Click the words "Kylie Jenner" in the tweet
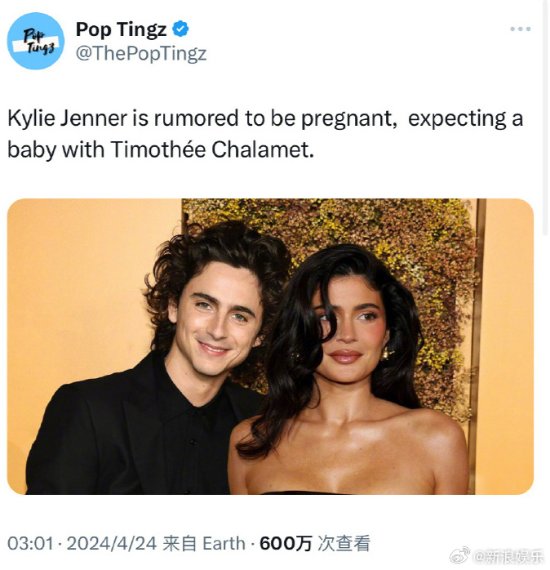This screenshot has height=570, width=550. pyautogui.click(x=68, y=119)
